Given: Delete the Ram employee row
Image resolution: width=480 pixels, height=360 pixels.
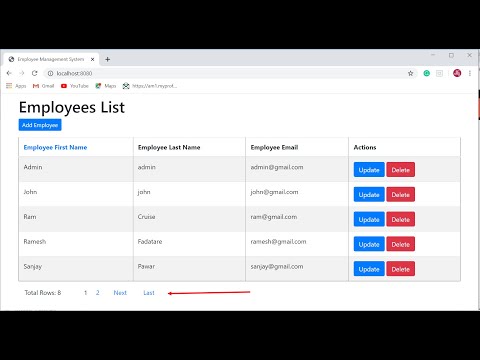Looking at the screenshot, I should coord(401,219).
